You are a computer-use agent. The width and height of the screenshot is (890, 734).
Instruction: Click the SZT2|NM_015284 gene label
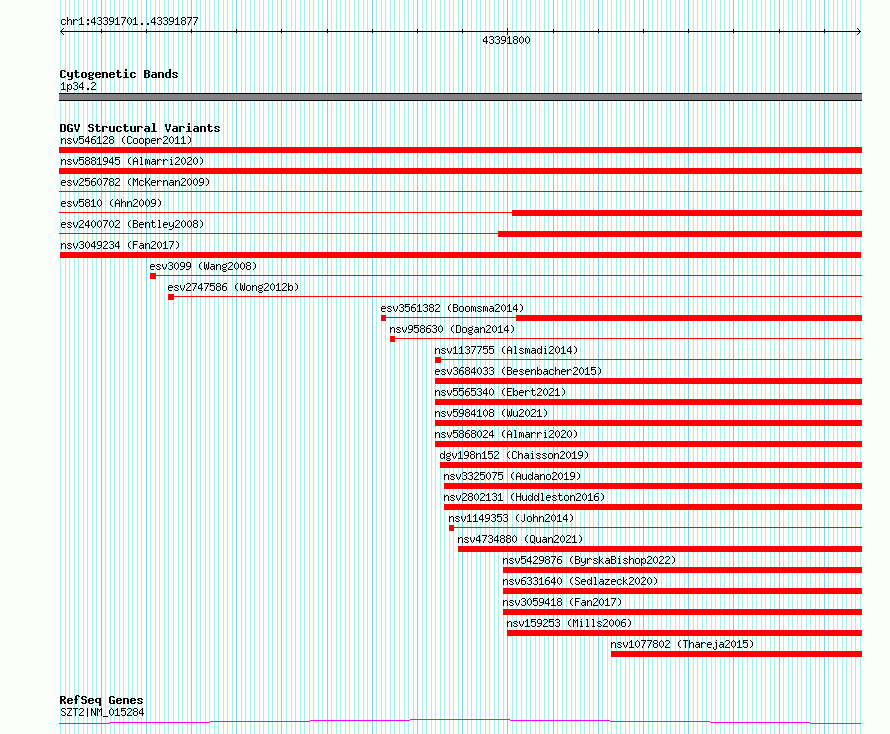pyautogui.click(x=102, y=712)
